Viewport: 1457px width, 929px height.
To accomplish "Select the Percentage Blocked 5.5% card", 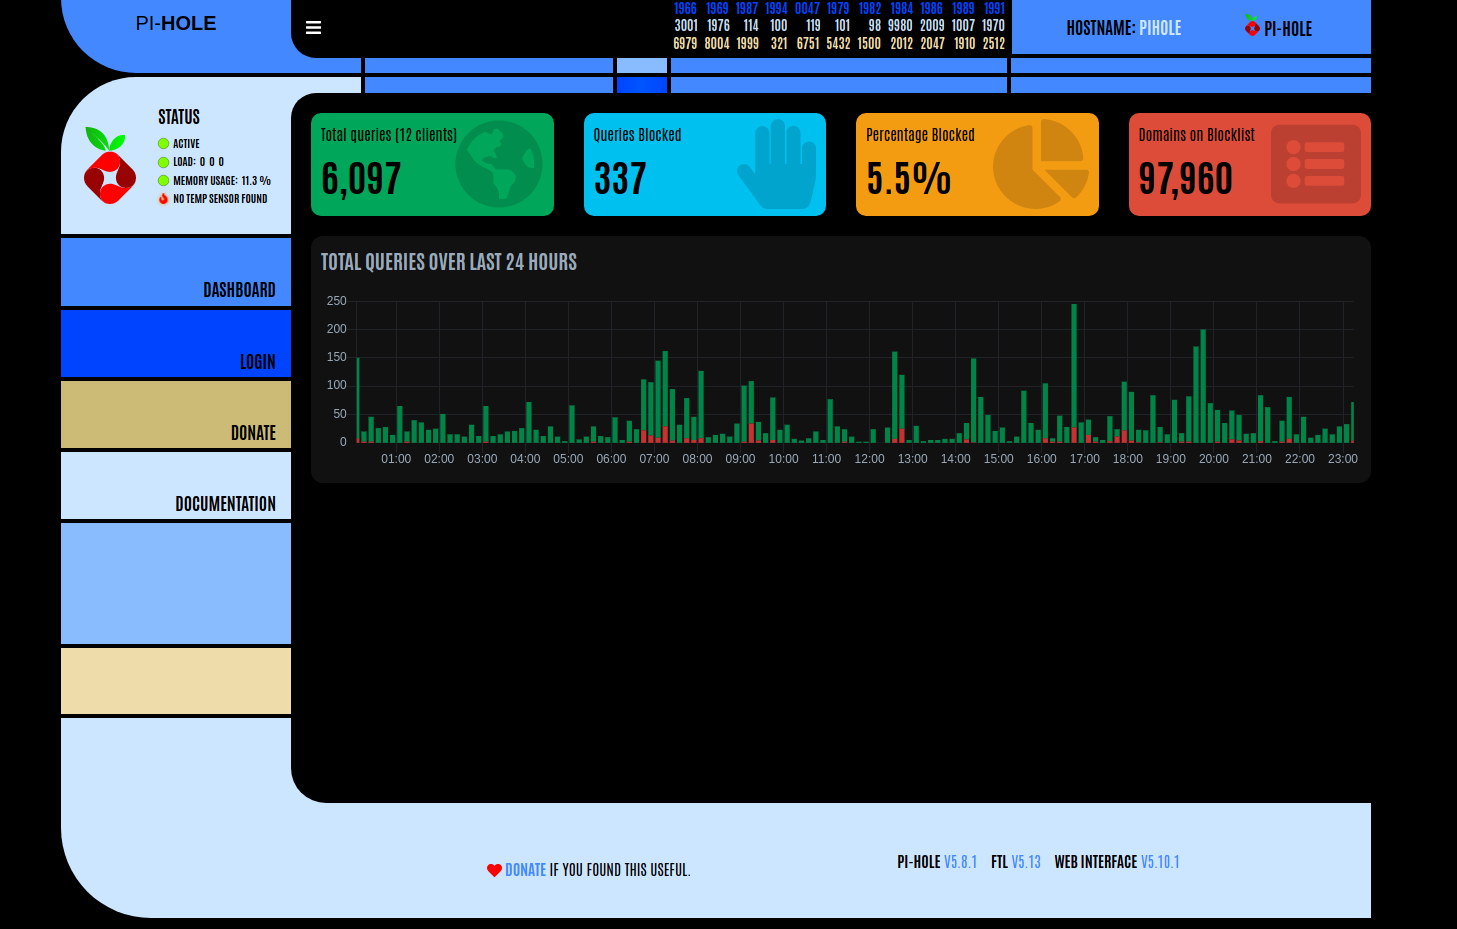I will pyautogui.click(x=977, y=164).
